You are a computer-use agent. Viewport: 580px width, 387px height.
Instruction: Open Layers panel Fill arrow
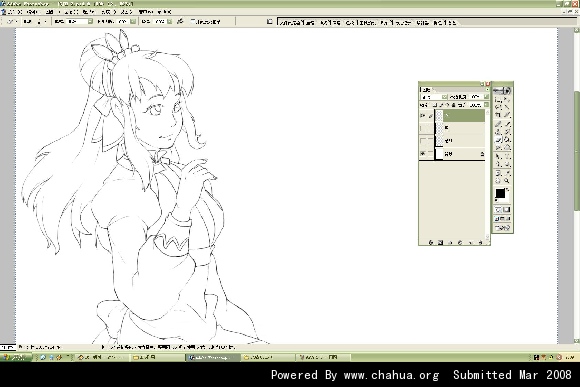click(486, 105)
